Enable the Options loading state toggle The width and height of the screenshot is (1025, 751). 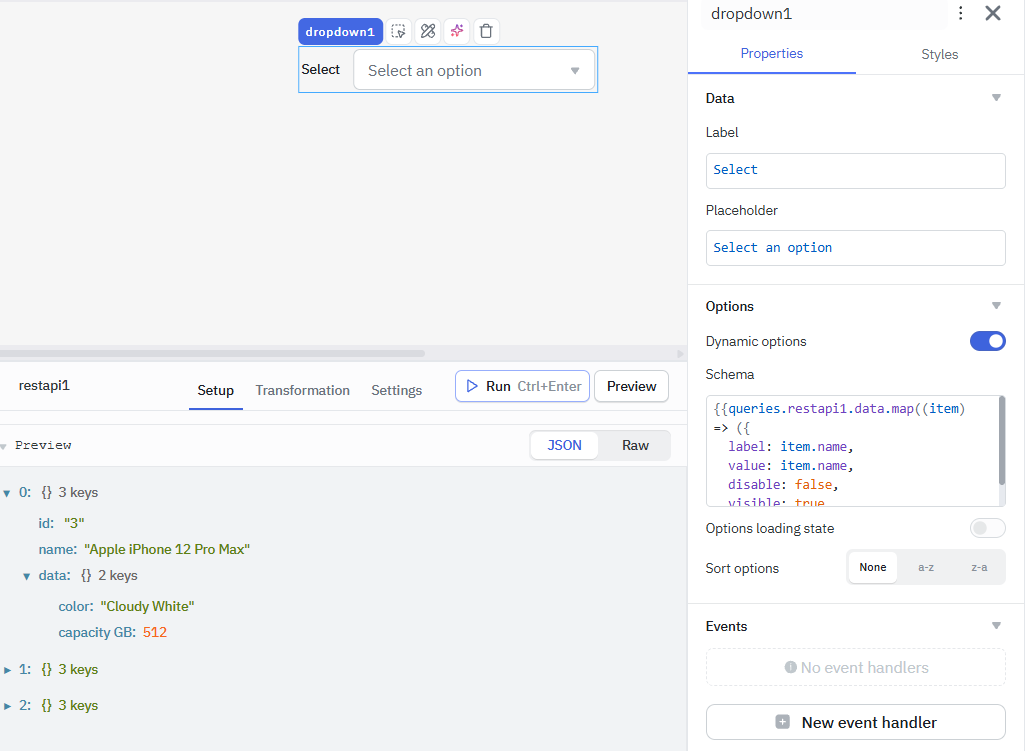(x=987, y=528)
